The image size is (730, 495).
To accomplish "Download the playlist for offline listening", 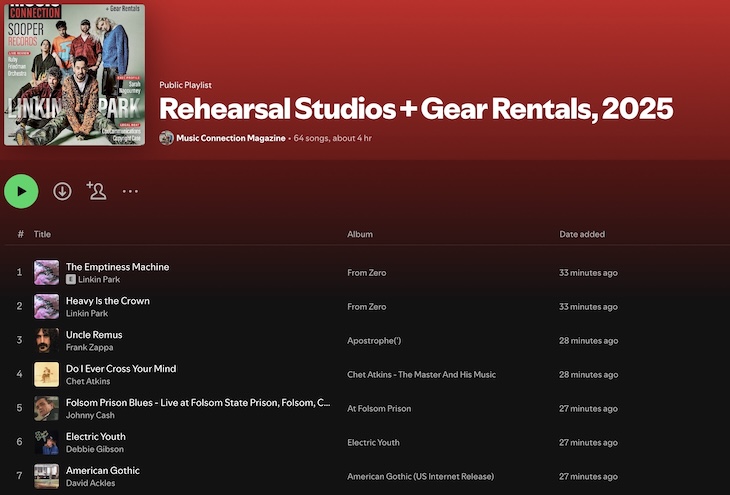I will pos(62,191).
